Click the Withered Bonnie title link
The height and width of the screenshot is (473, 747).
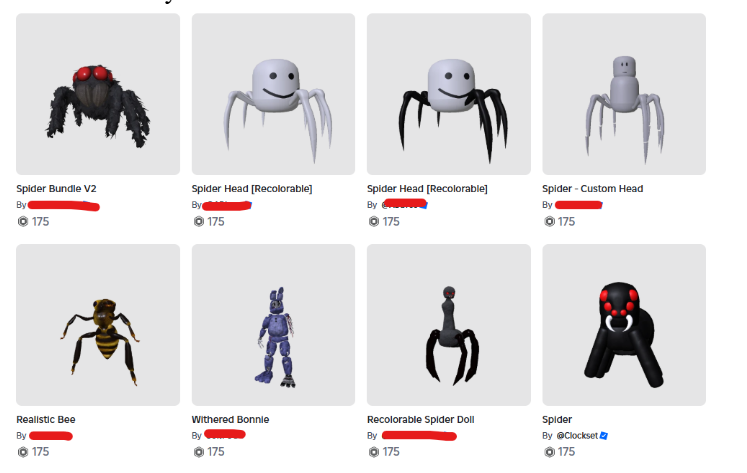click(x=231, y=420)
